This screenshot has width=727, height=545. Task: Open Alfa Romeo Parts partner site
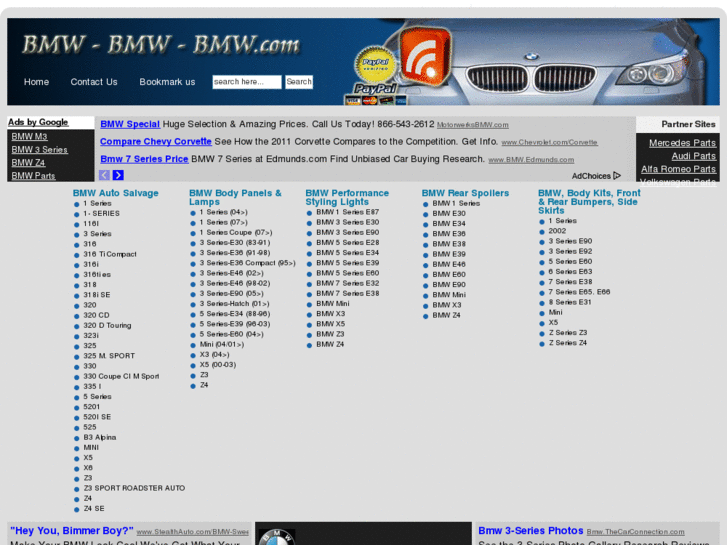click(x=678, y=169)
